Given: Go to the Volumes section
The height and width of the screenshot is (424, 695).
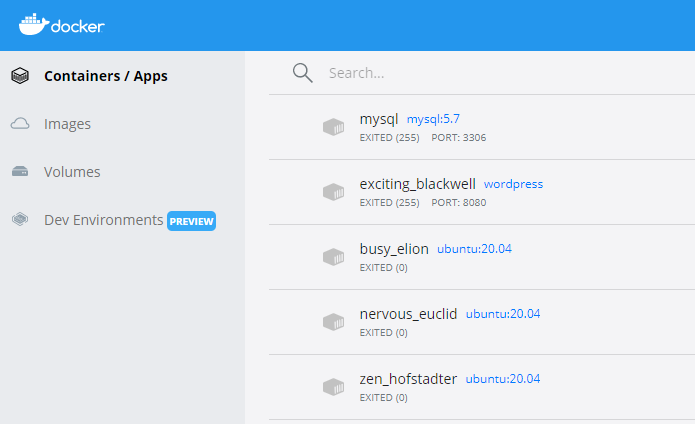Looking at the screenshot, I should click(x=72, y=172).
